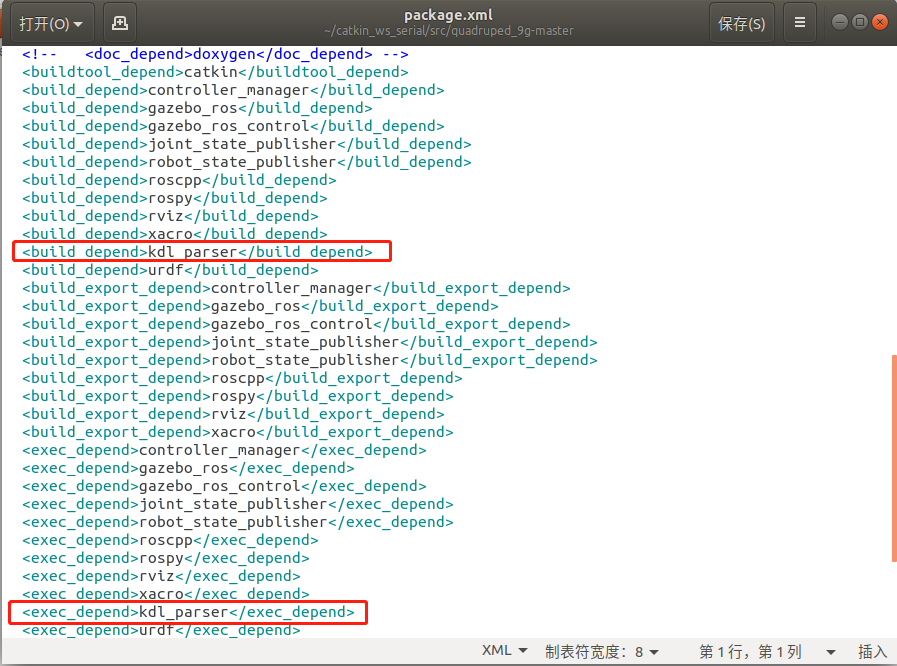897x666 pixels.
Task: Open the XML syntax mode selector
Action: 504,650
